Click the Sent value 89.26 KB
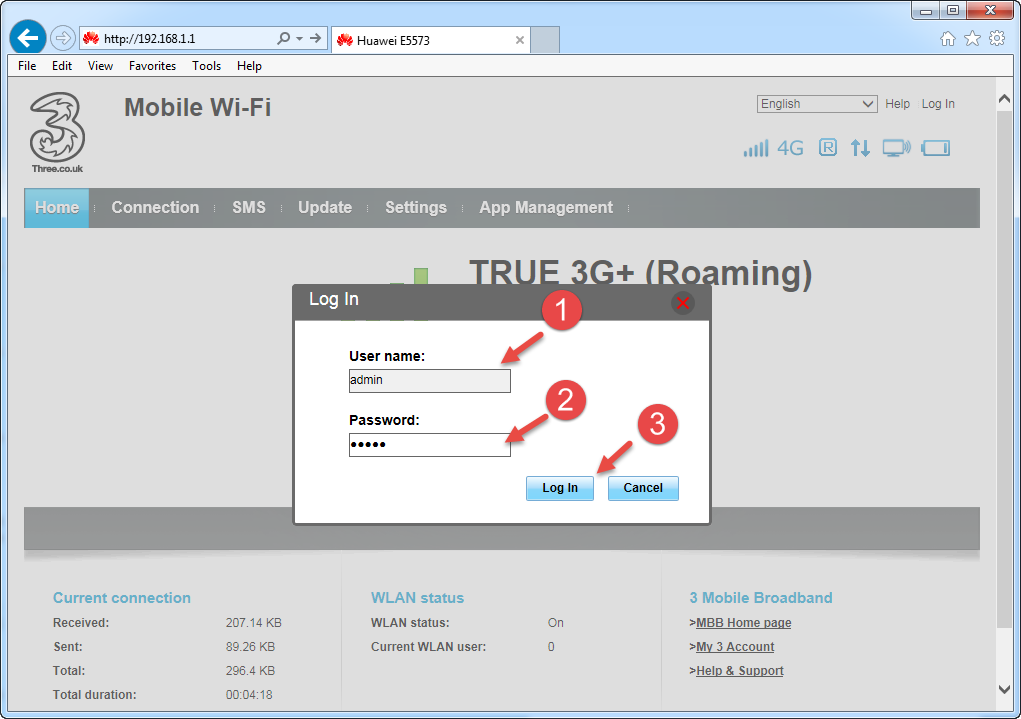The width and height of the screenshot is (1021, 719). [x=251, y=647]
